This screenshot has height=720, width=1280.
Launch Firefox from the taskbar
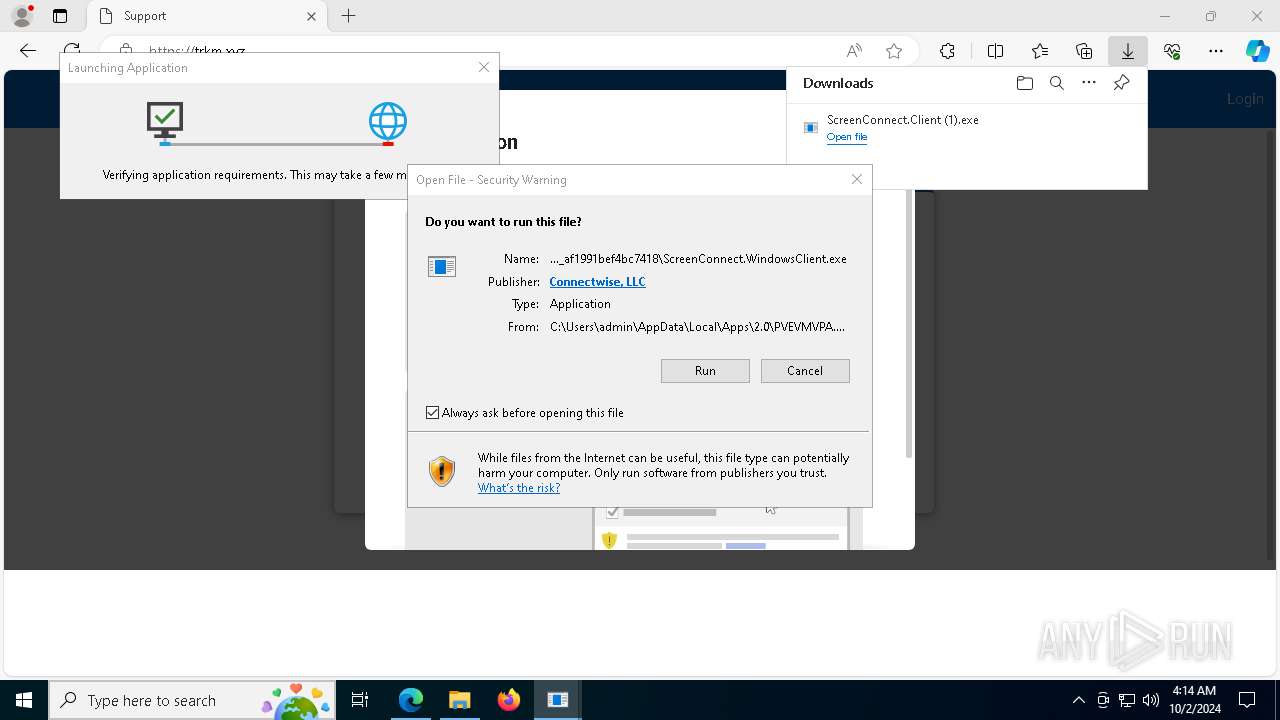(508, 700)
